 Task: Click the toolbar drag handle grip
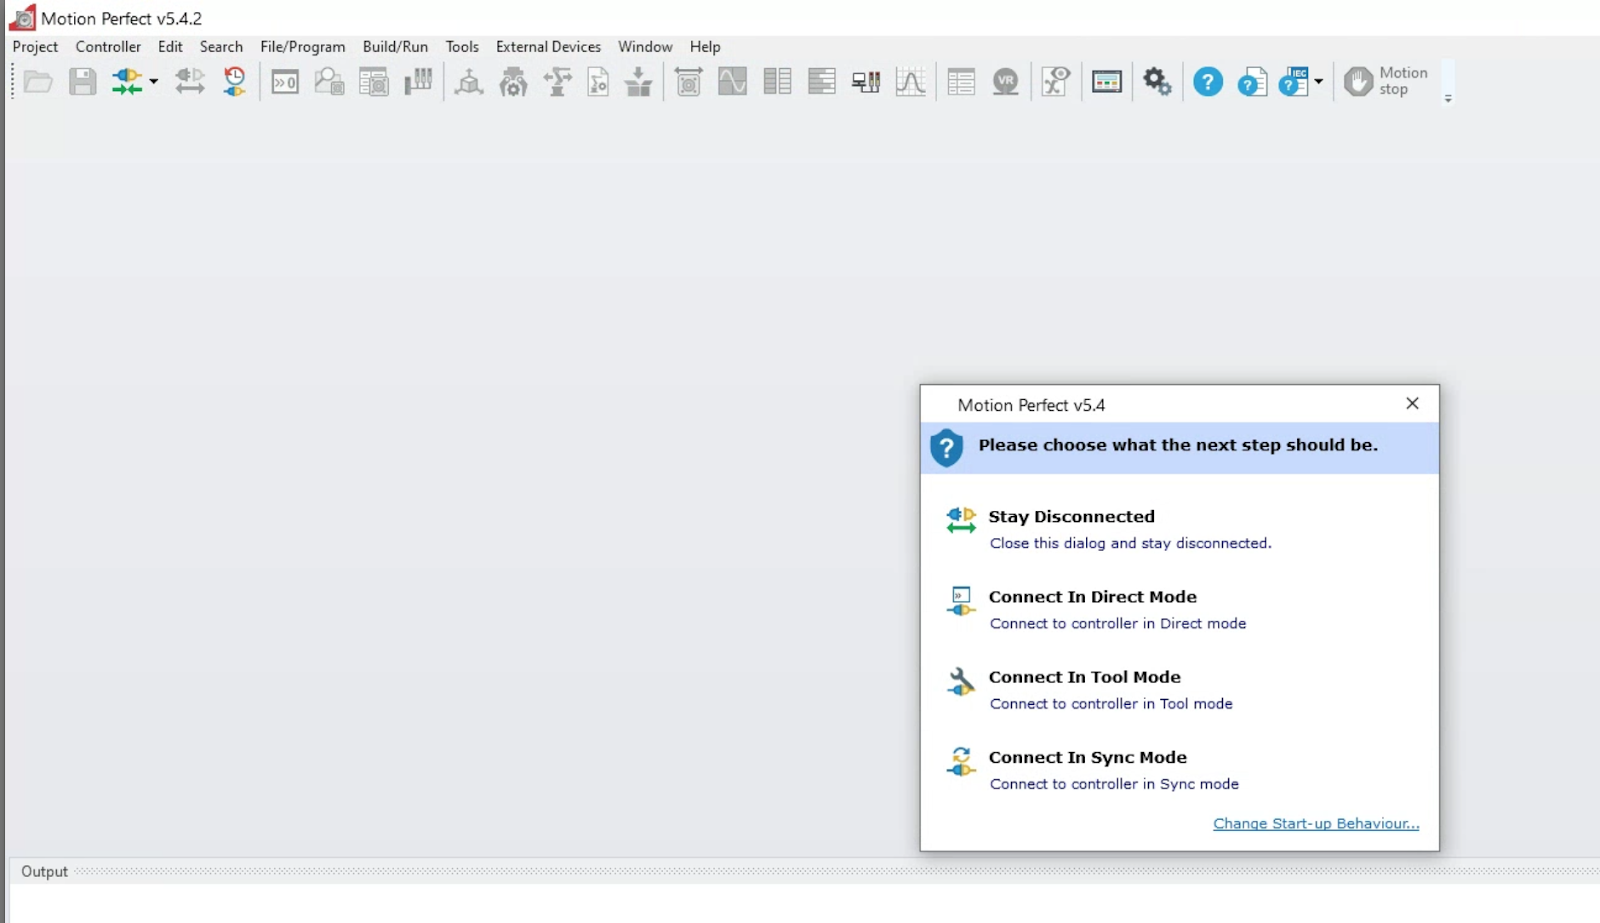point(13,82)
